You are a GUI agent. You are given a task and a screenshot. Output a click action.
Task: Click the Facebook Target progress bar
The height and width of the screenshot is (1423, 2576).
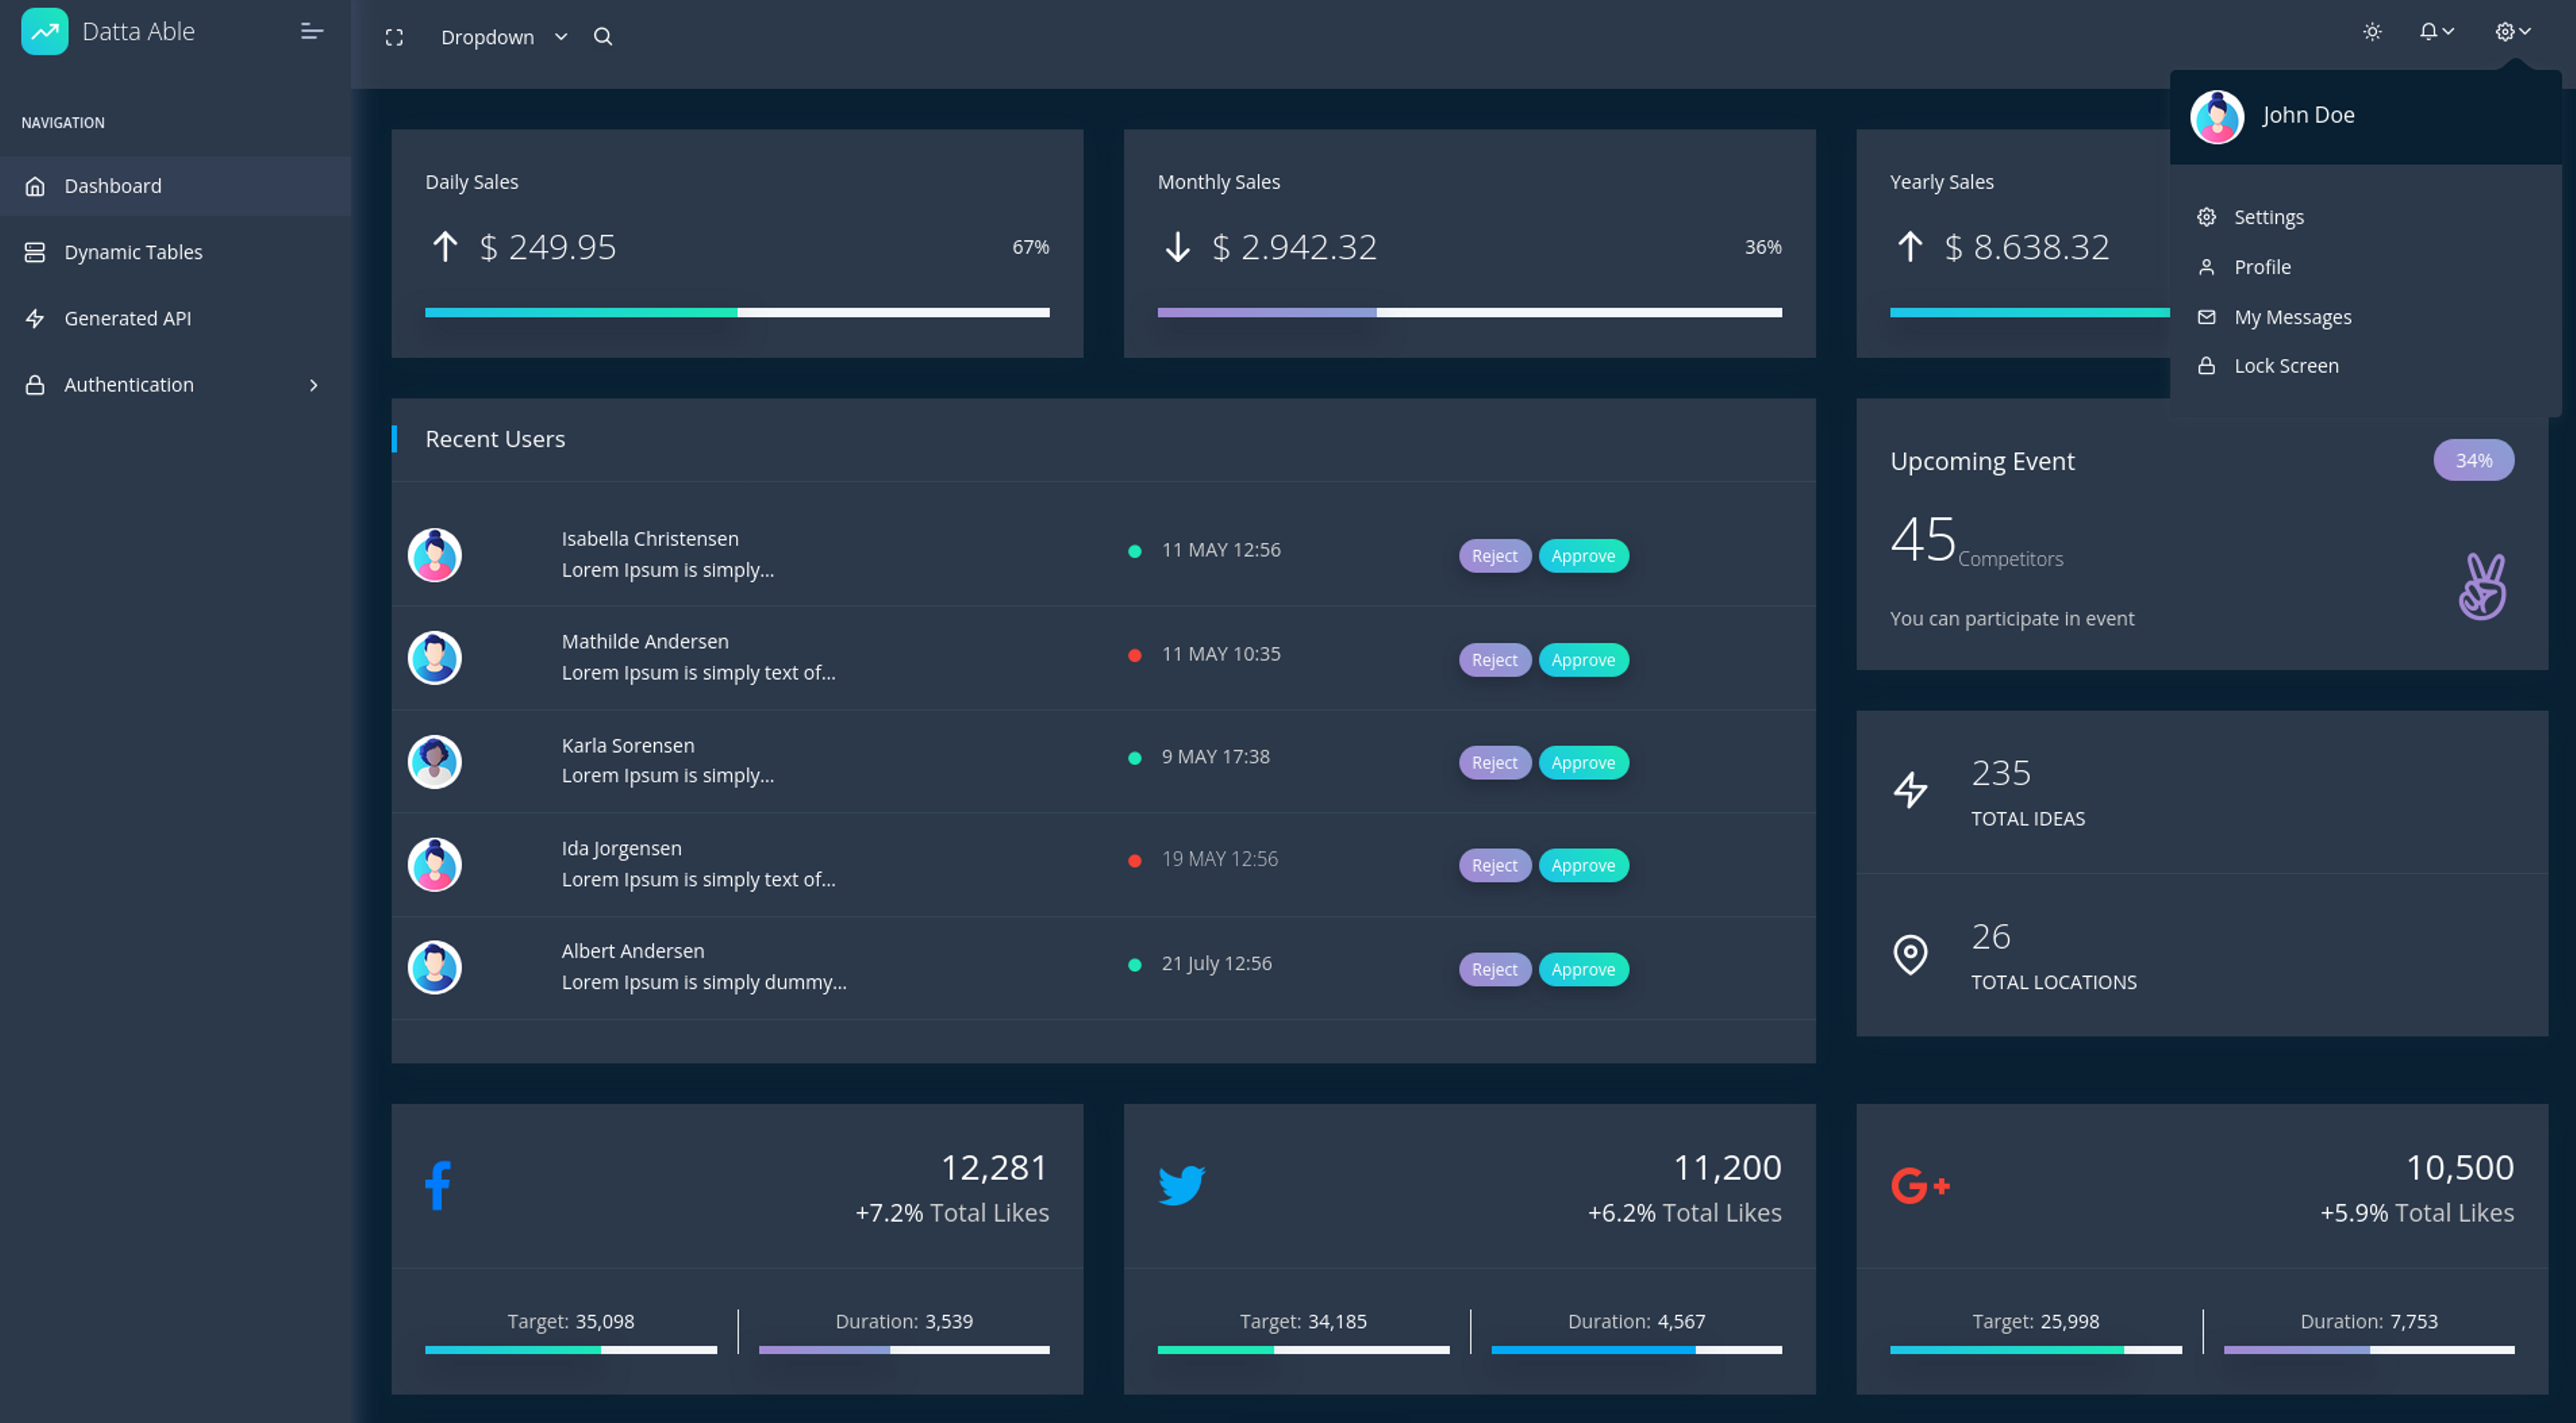570,1350
